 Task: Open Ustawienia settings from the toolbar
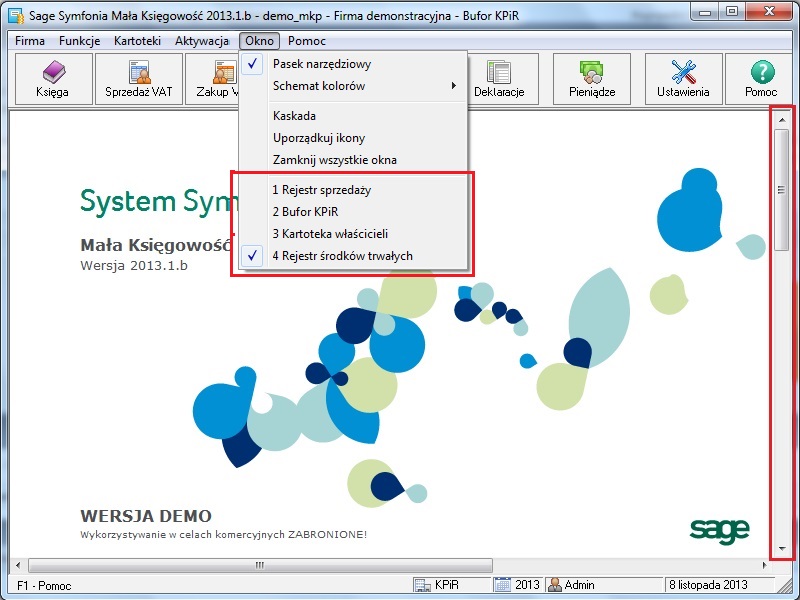click(683, 79)
